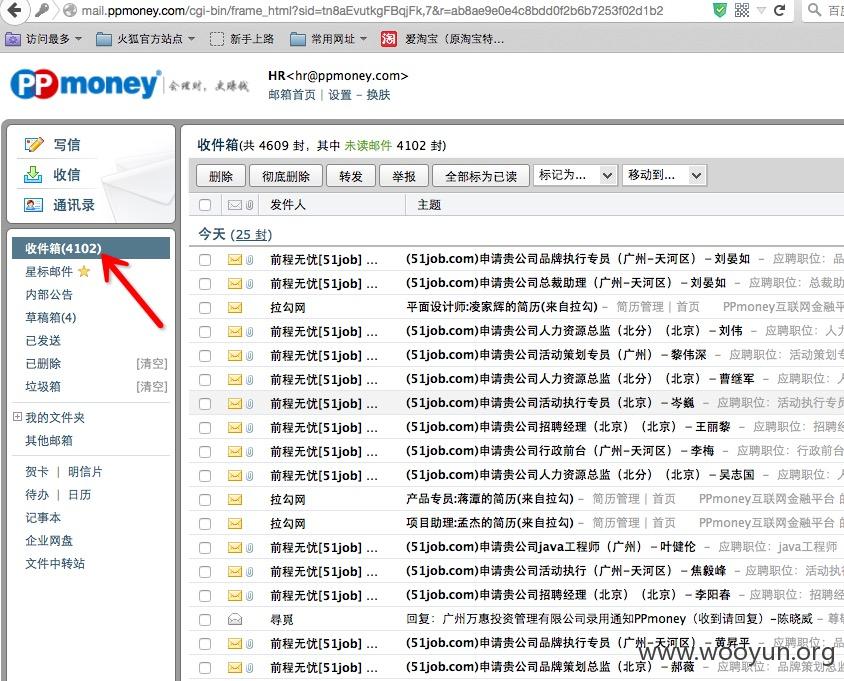Click the 删除 button
The height and width of the screenshot is (681, 844).
[221, 176]
